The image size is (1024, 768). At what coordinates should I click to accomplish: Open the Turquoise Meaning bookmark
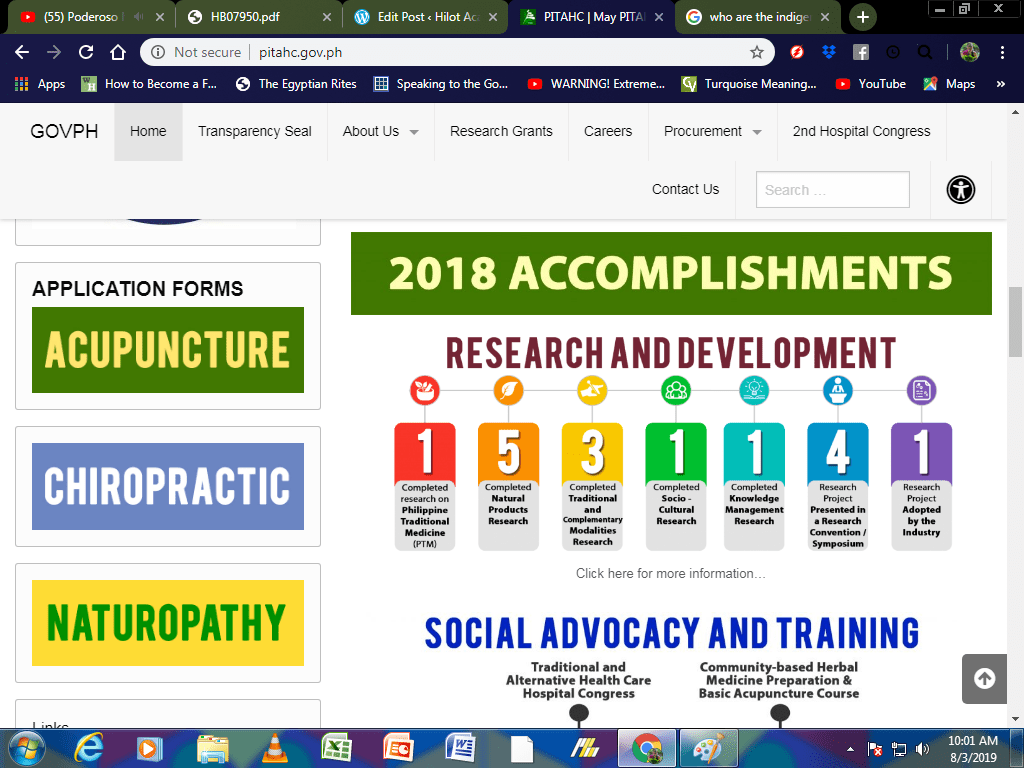tap(749, 84)
